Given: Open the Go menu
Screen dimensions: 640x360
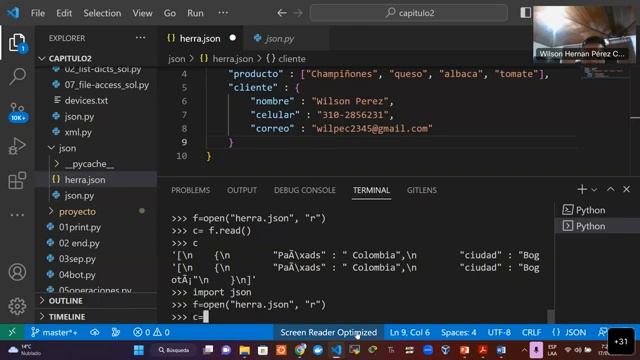Looking at the screenshot, I should click(x=170, y=13).
